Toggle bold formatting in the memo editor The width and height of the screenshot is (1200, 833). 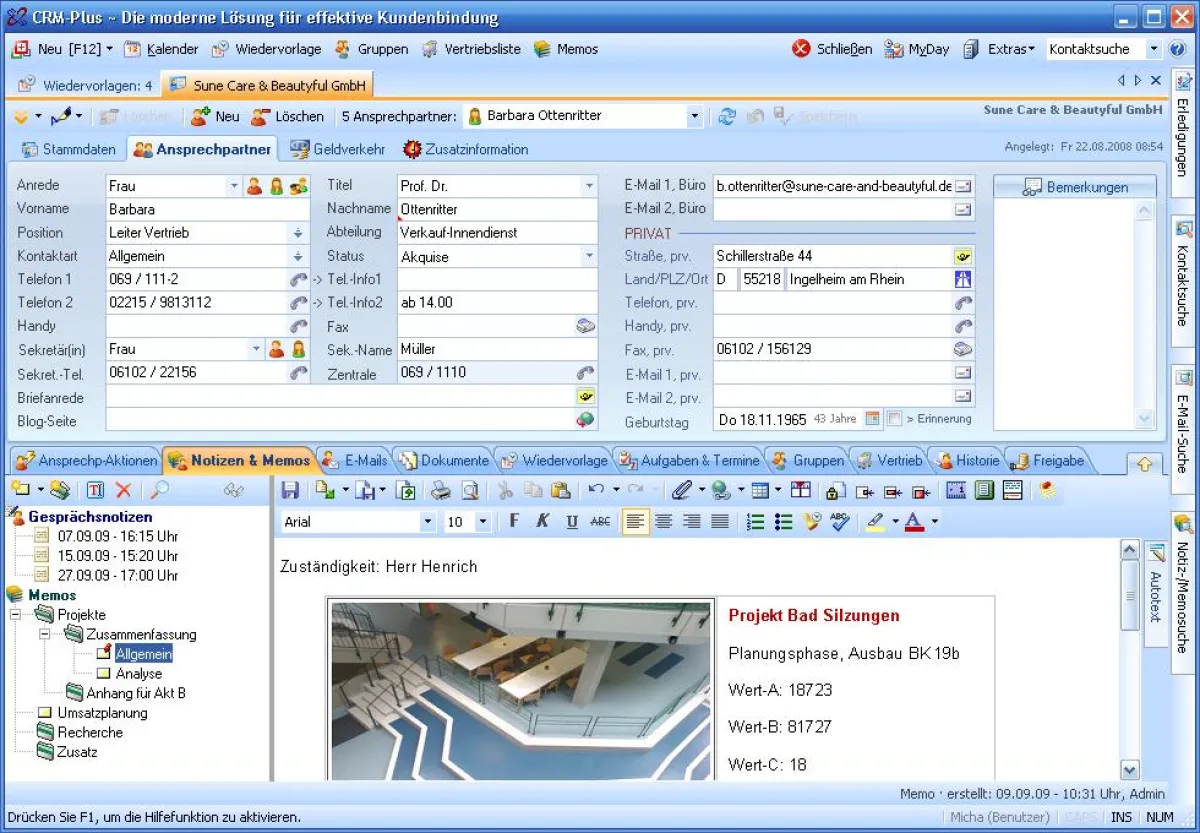515,521
